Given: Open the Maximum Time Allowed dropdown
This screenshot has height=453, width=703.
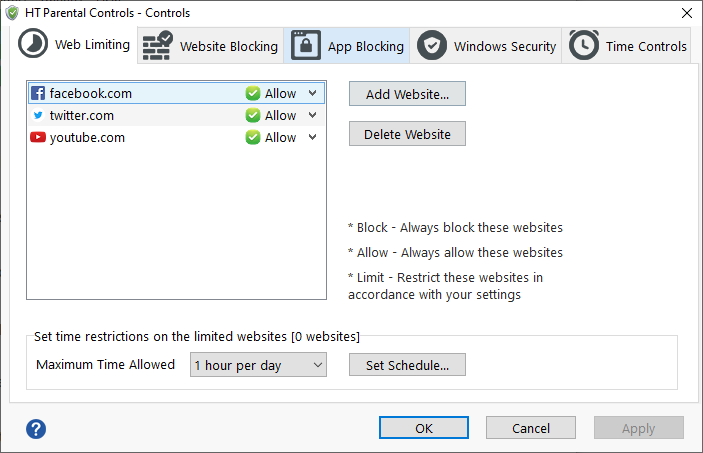Looking at the screenshot, I should click(x=258, y=365).
